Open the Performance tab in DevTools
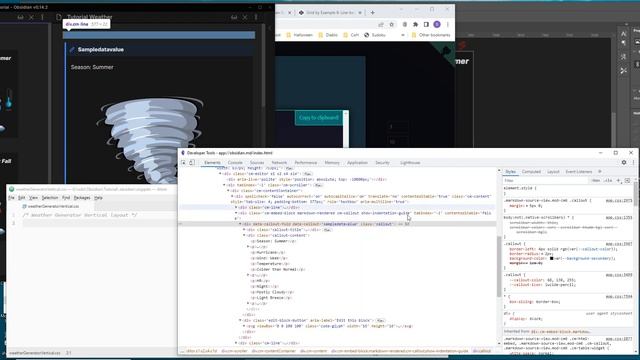Image resolution: width=640 pixels, height=360 pixels. click(x=306, y=162)
